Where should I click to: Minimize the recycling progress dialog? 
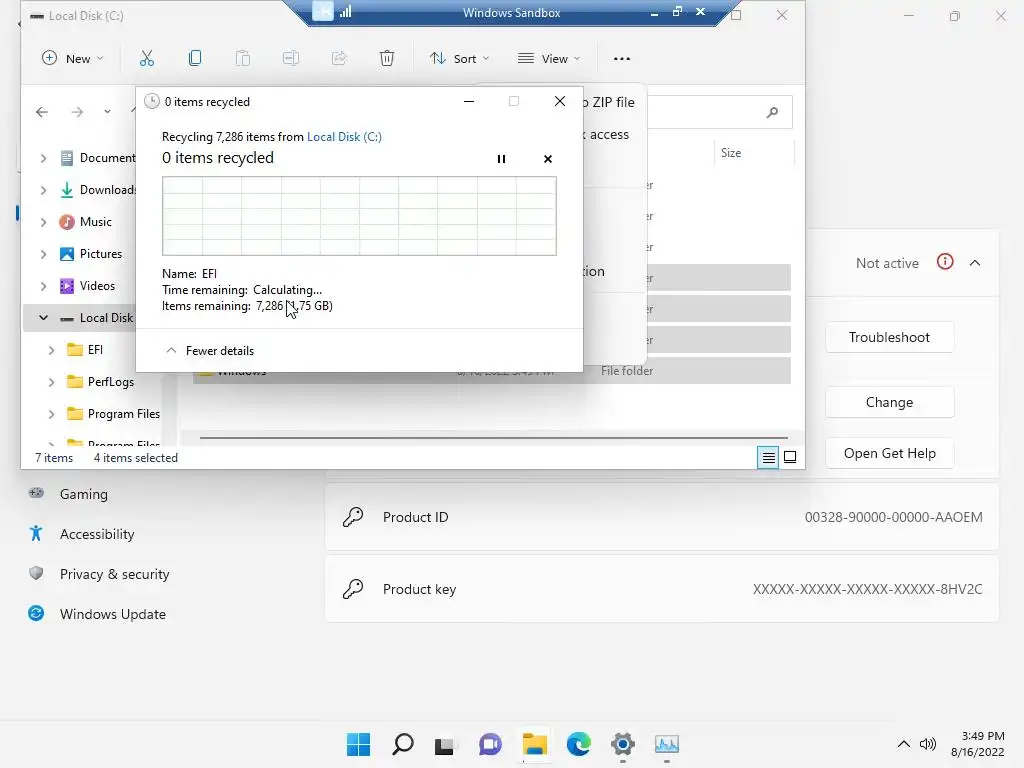click(469, 101)
